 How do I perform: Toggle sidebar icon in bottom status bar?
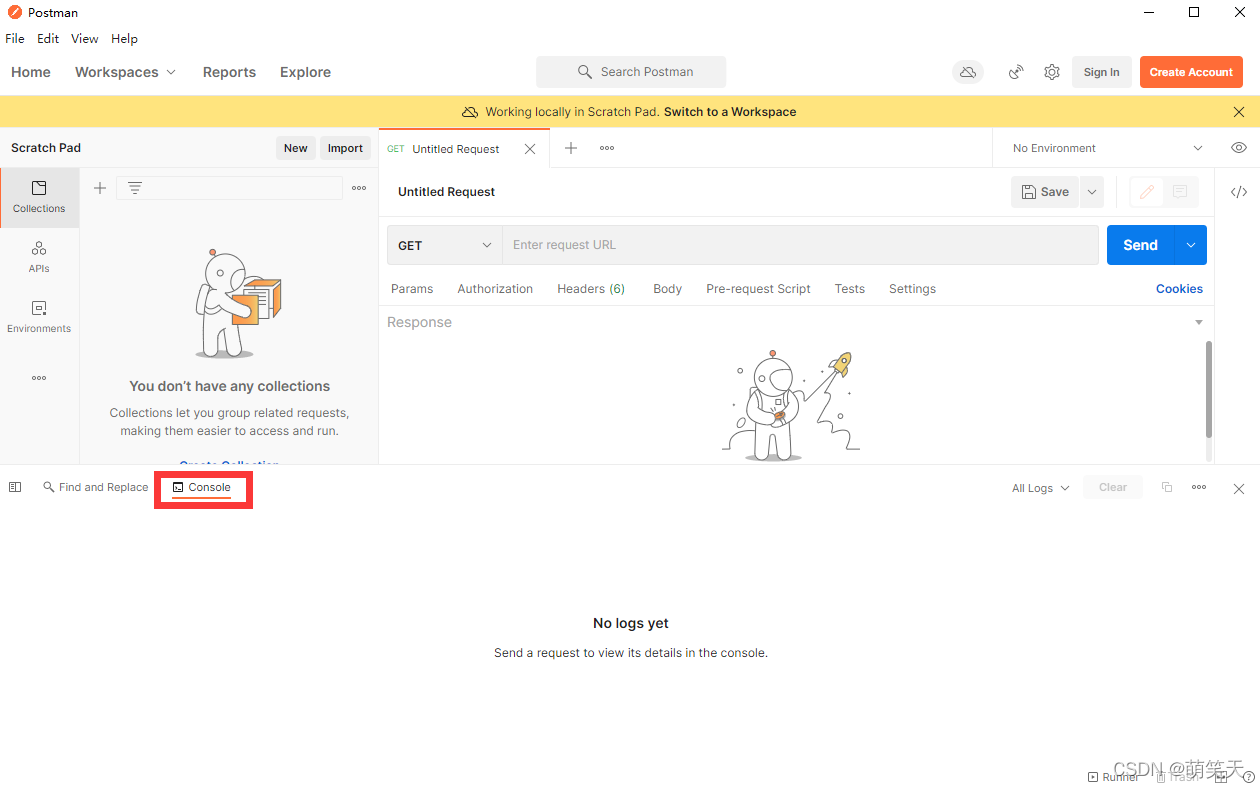15,487
